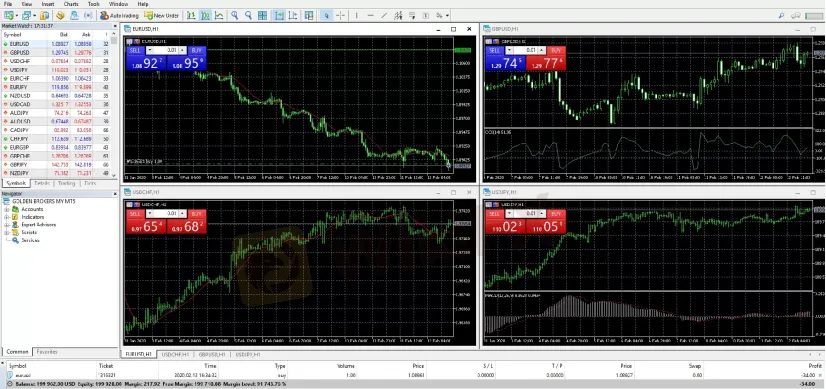Expand Indicators in the Navigator tree
The width and height of the screenshot is (826, 389).
(x=7, y=217)
